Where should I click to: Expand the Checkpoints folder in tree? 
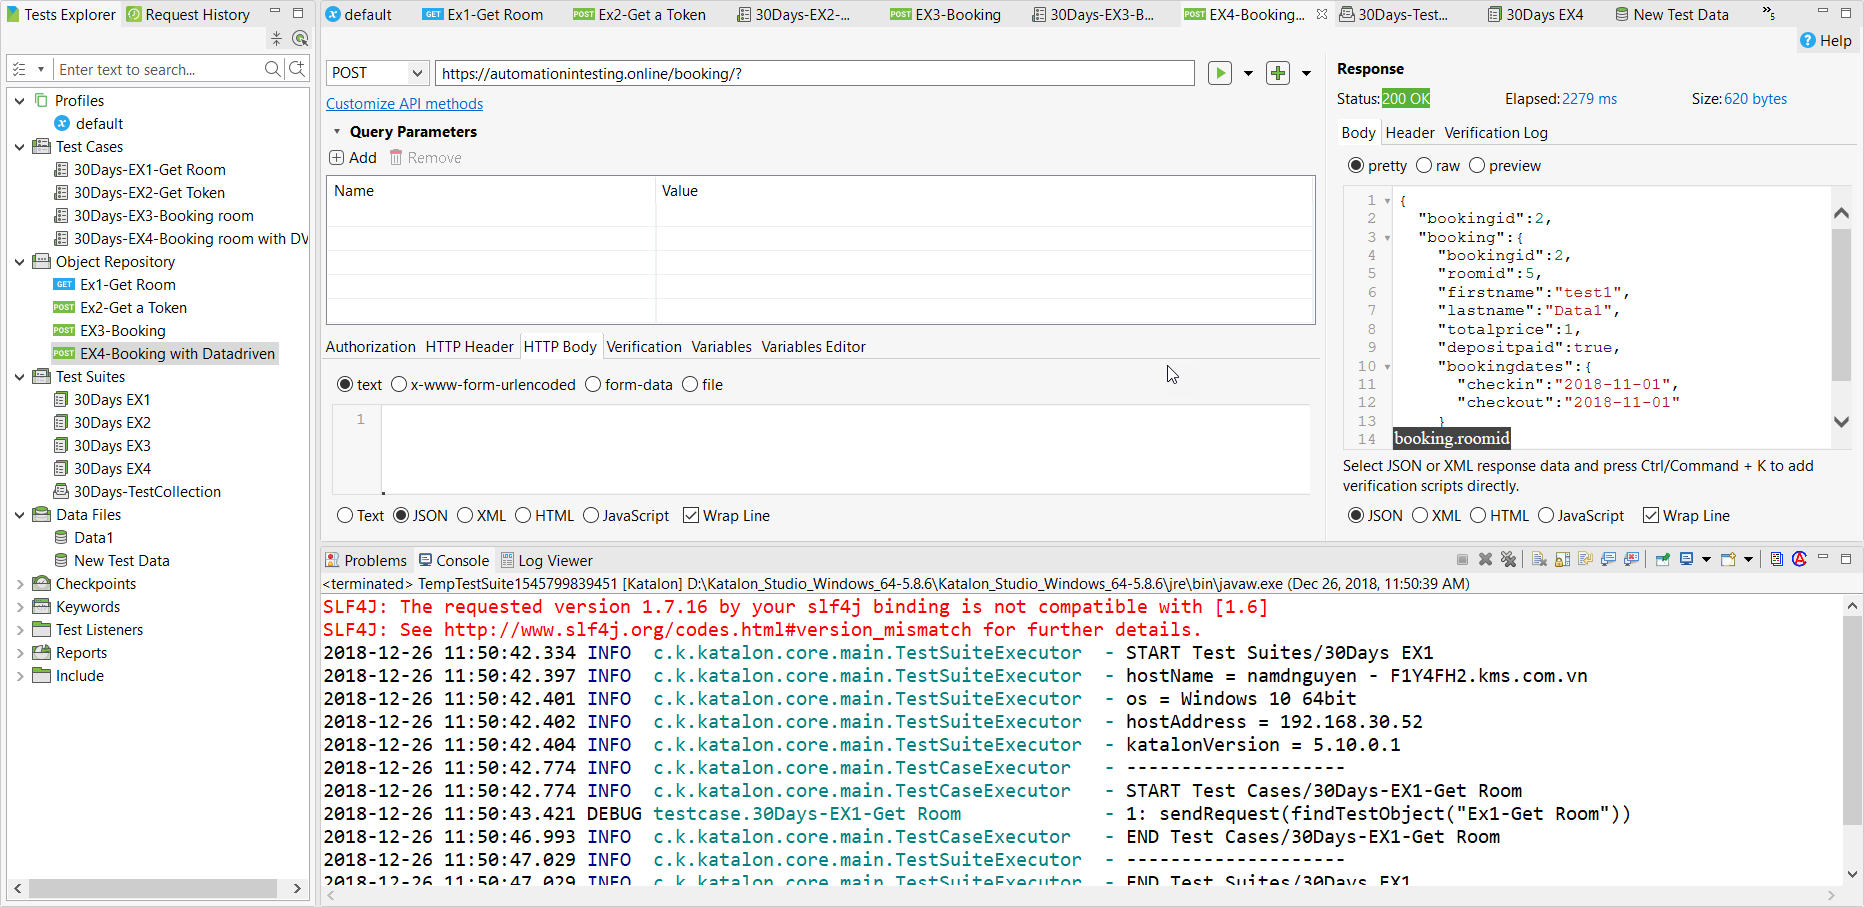tap(20, 584)
